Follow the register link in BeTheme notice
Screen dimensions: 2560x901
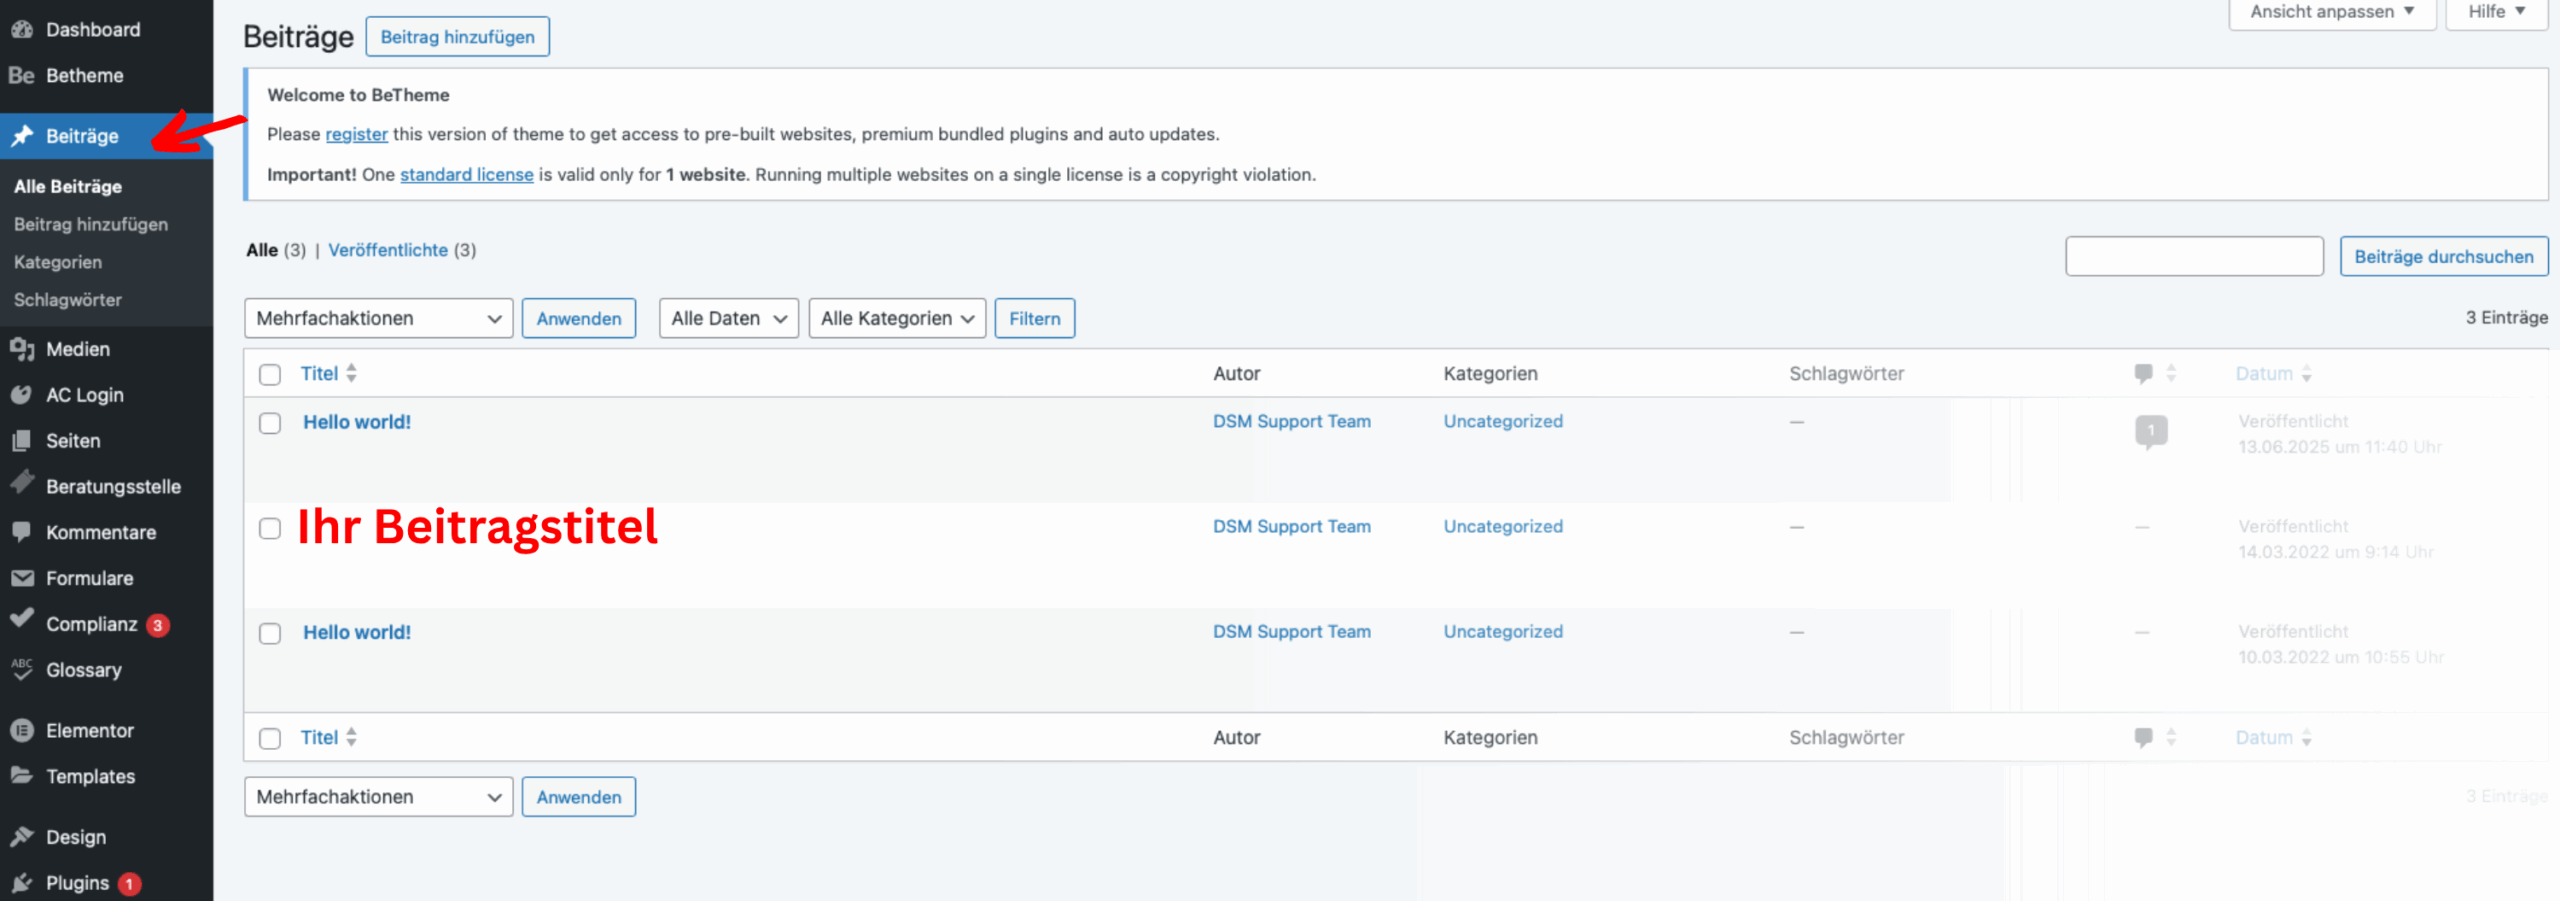click(x=356, y=134)
